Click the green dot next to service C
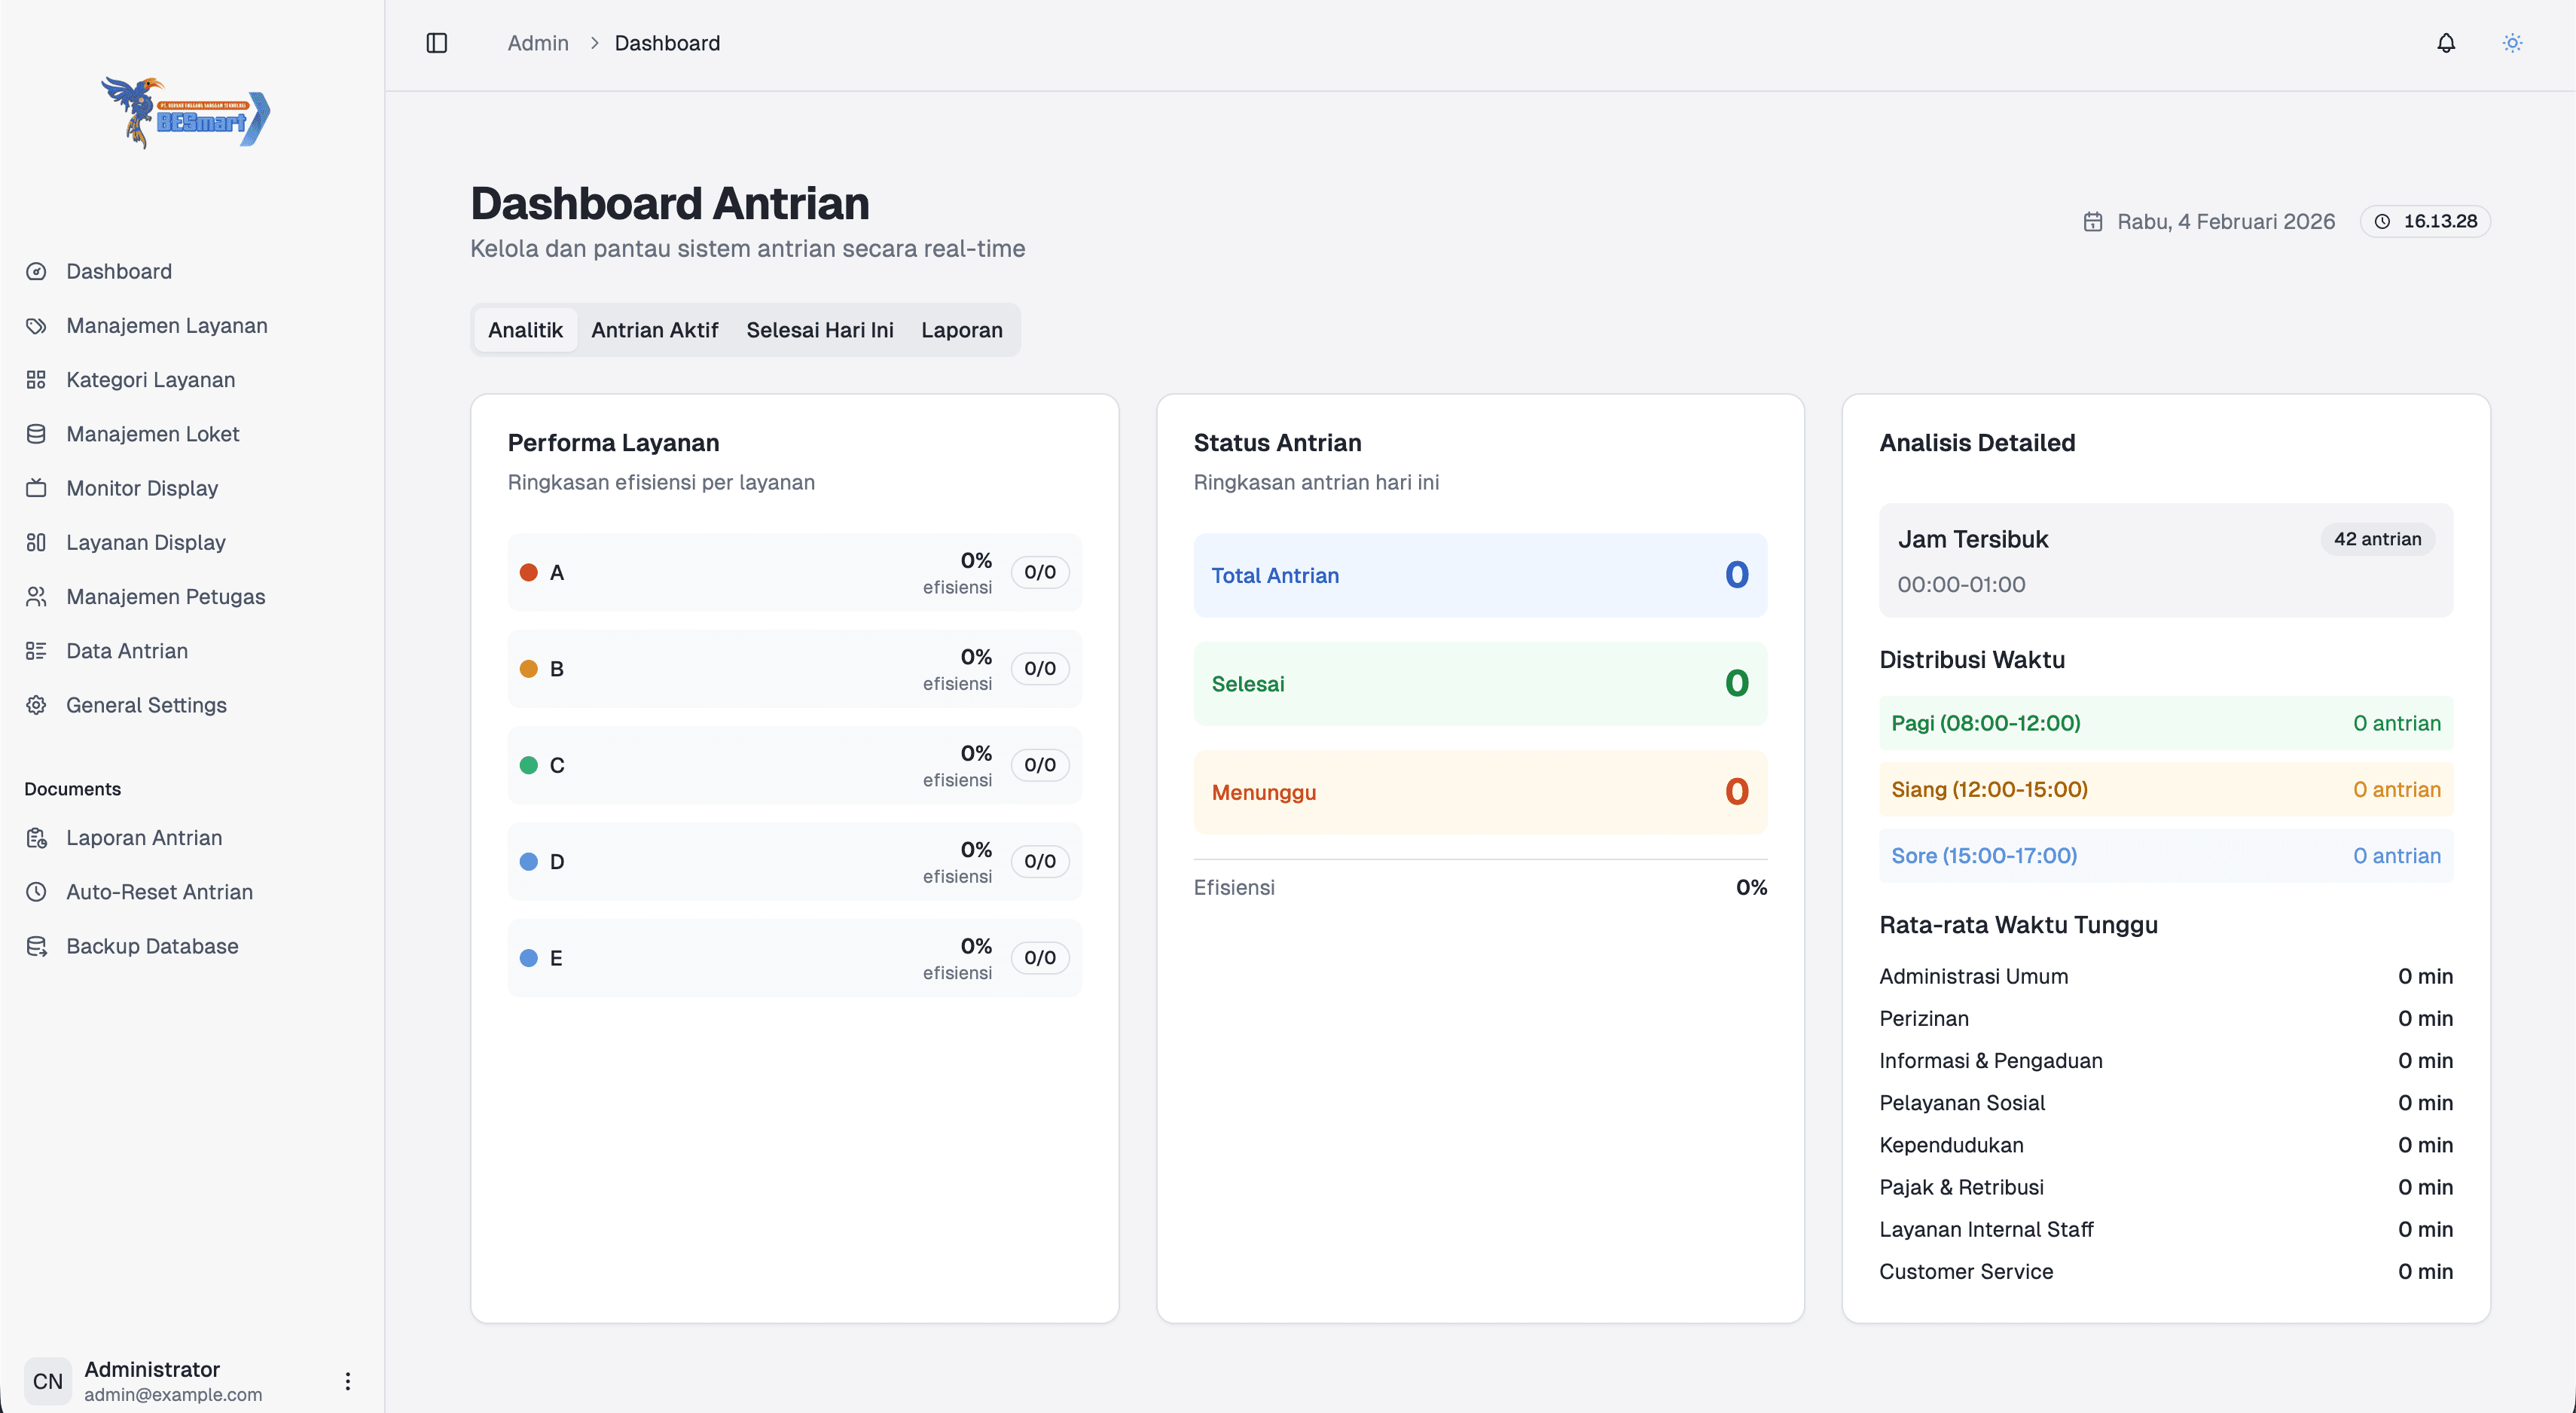The image size is (2576, 1413). (530, 765)
